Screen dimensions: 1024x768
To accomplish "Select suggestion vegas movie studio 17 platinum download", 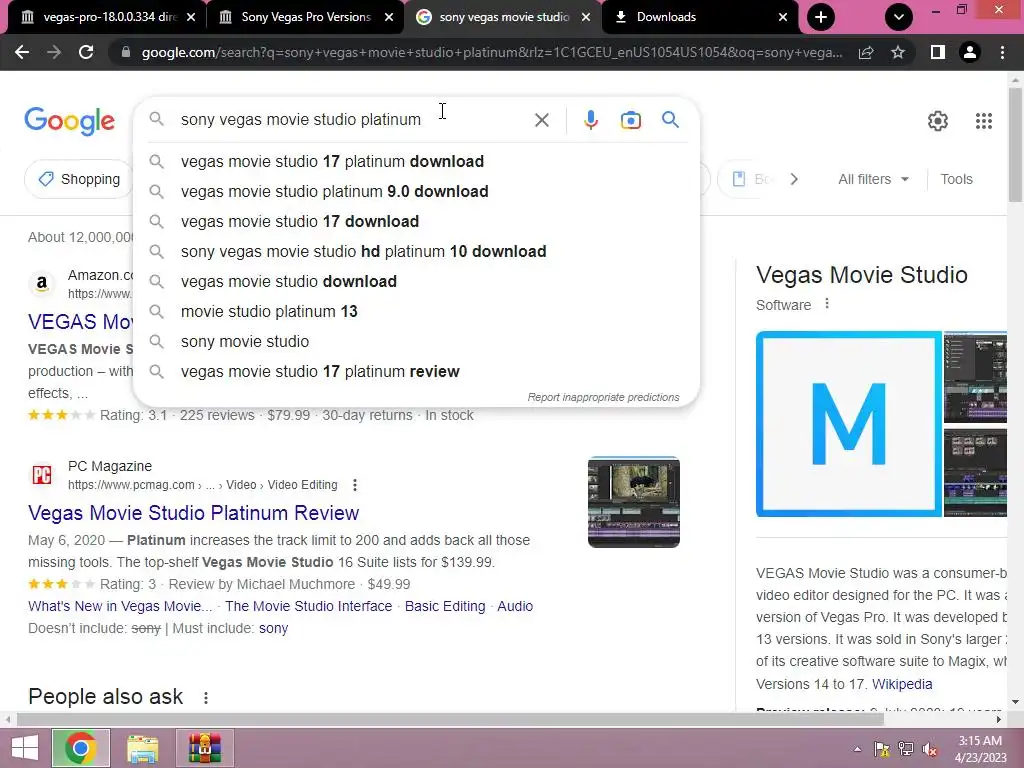I will click(x=416, y=161).
